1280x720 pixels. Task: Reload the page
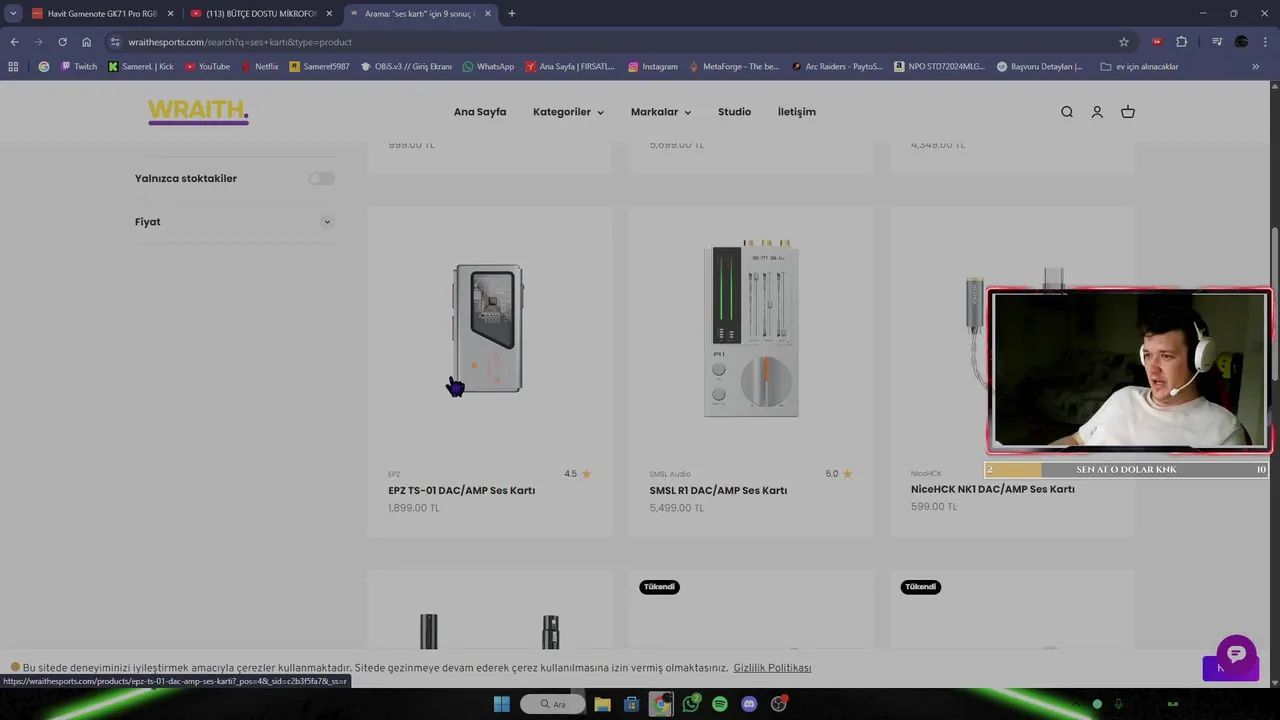(x=62, y=42)
